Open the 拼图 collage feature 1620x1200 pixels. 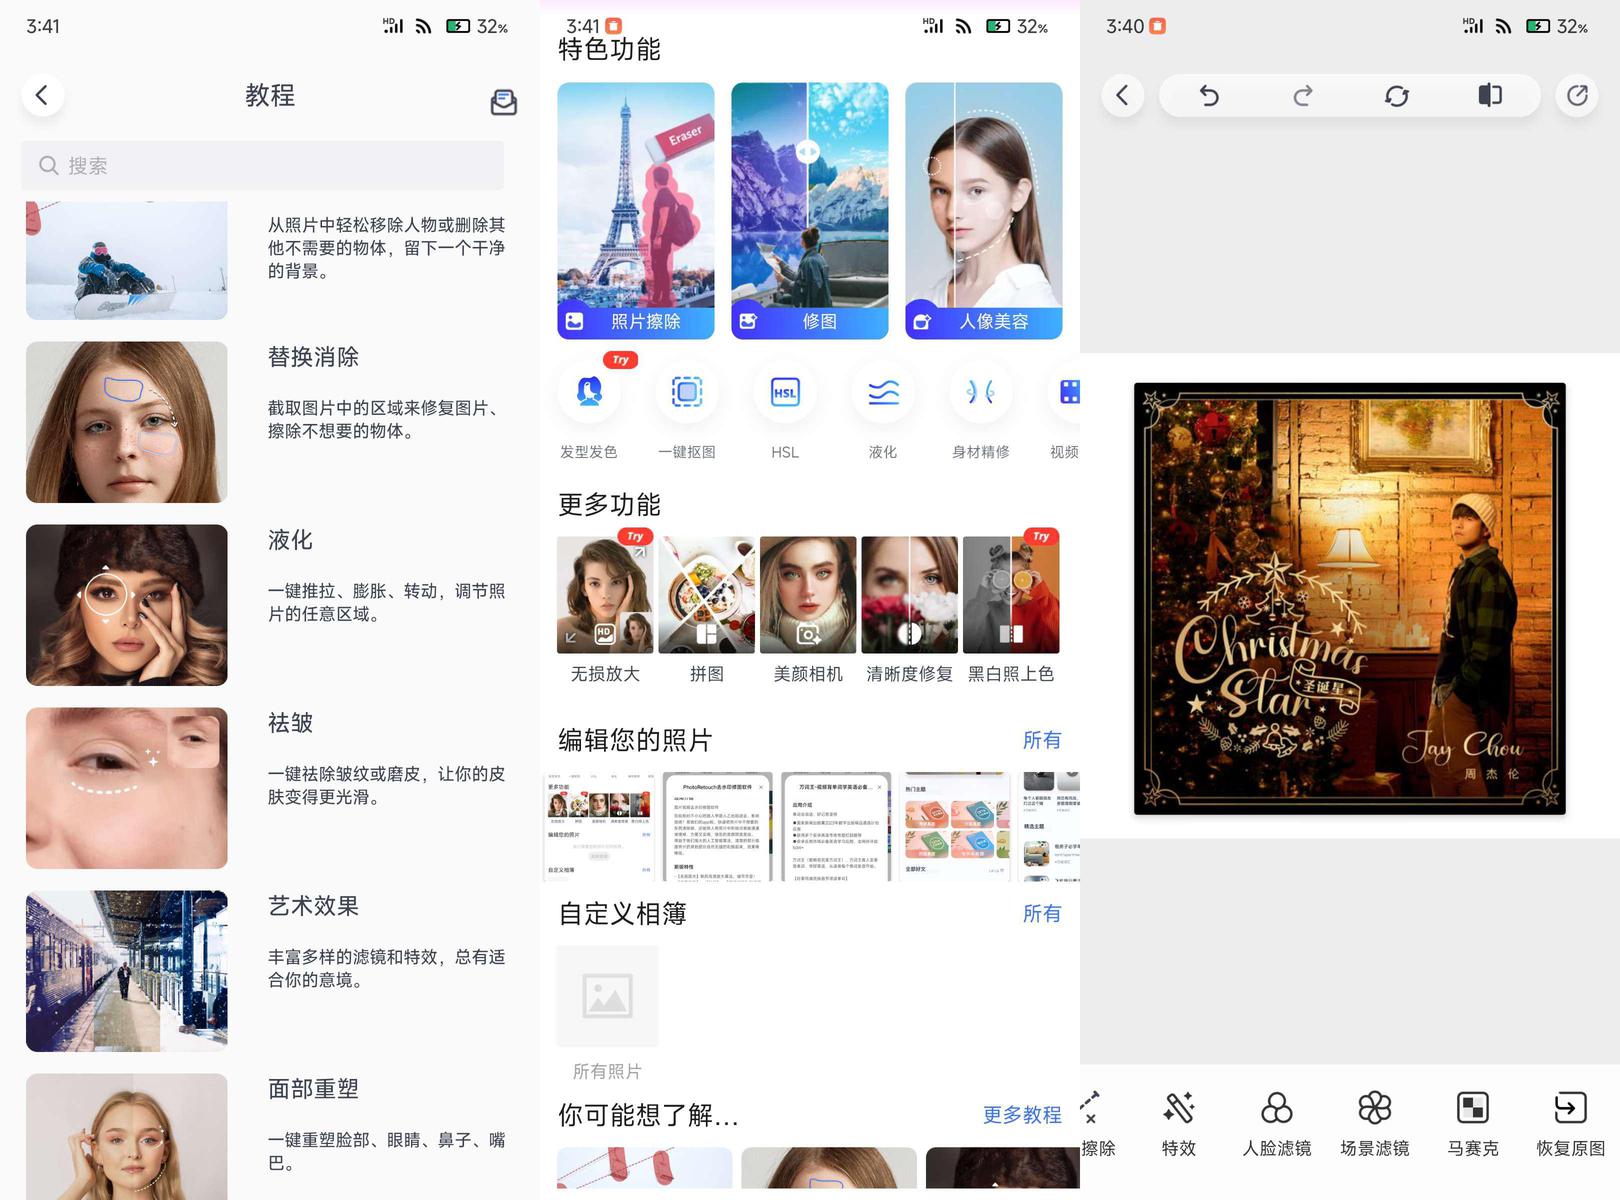(707, 595)
